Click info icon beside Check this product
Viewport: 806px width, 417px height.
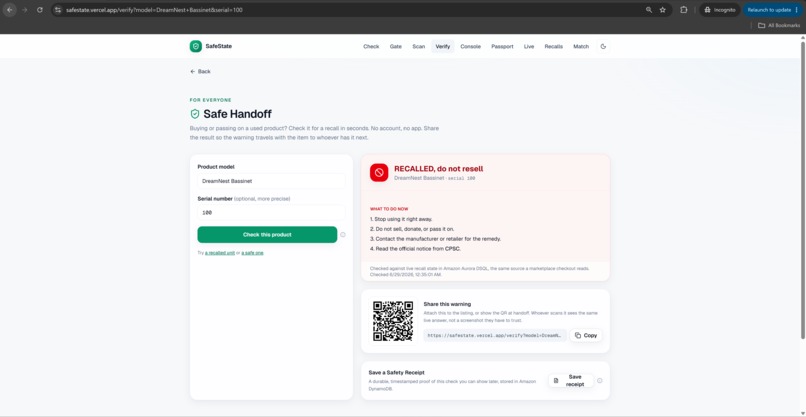[343, 234]
